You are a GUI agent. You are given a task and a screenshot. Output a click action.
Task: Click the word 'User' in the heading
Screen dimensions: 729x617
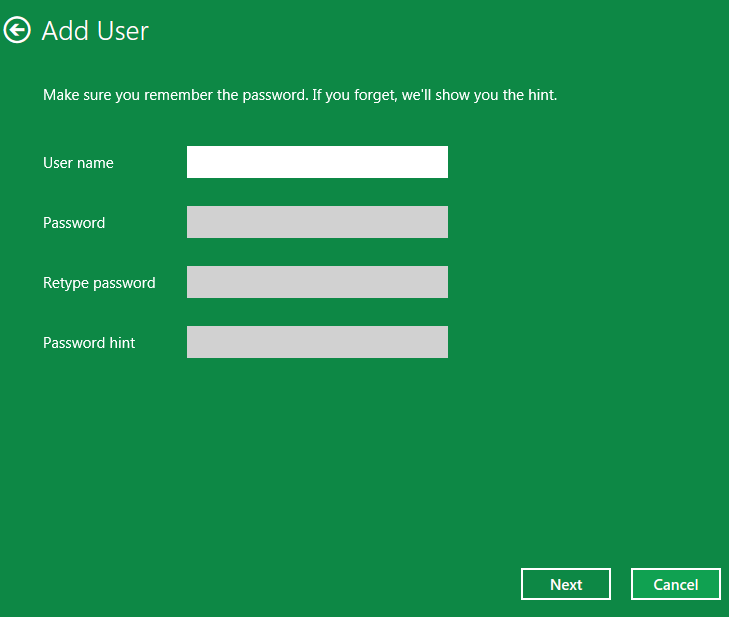123,31
